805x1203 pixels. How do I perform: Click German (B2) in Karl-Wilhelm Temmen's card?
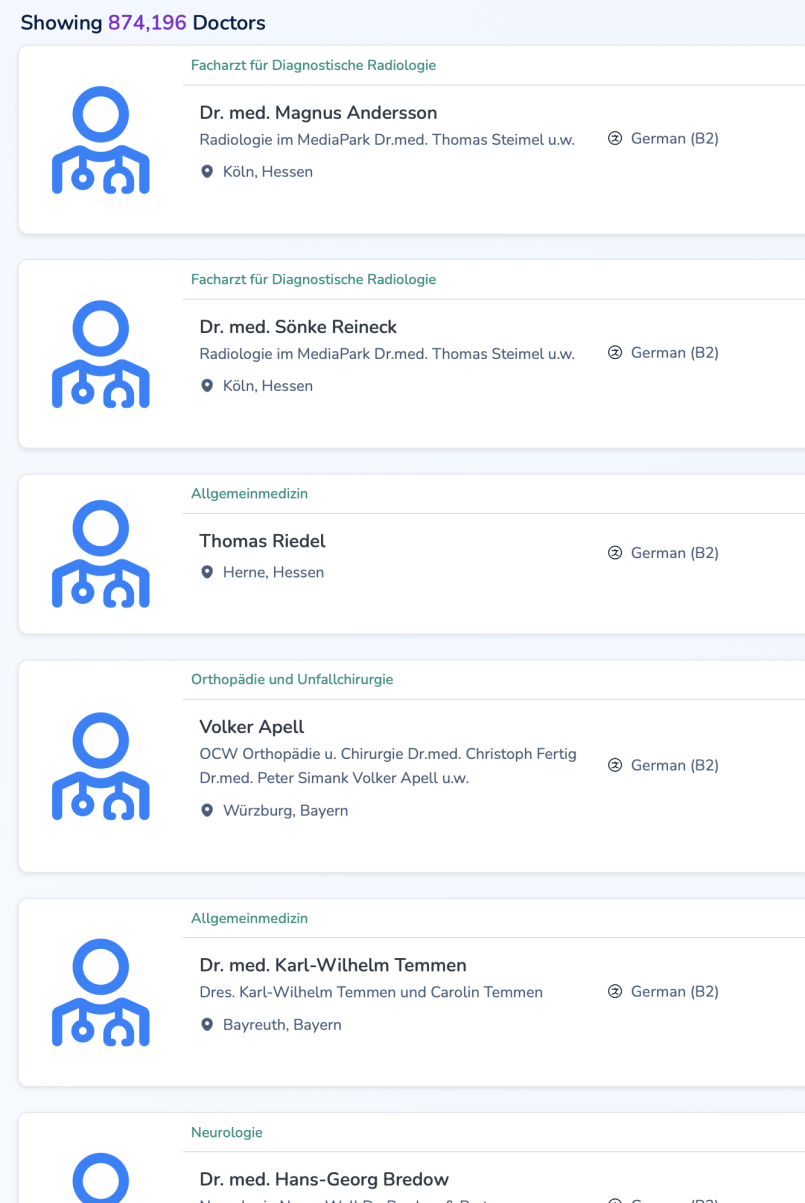pos(675,991)
